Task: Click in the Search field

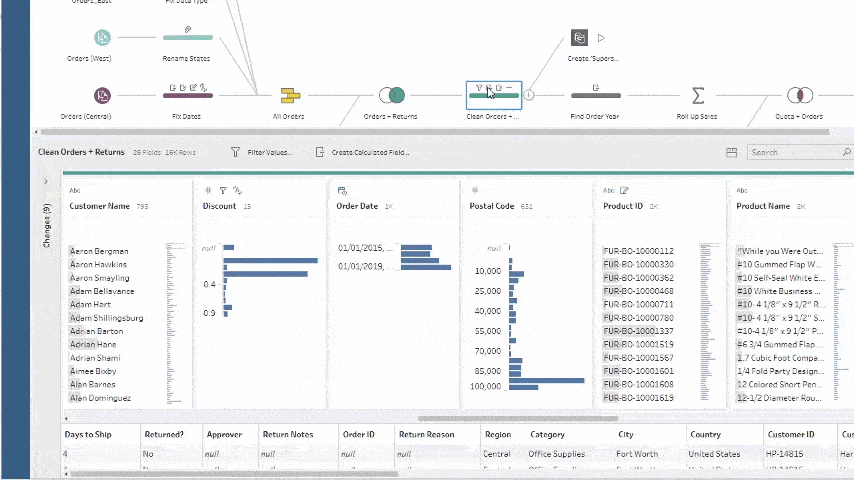Action: [x=795, y=153]
